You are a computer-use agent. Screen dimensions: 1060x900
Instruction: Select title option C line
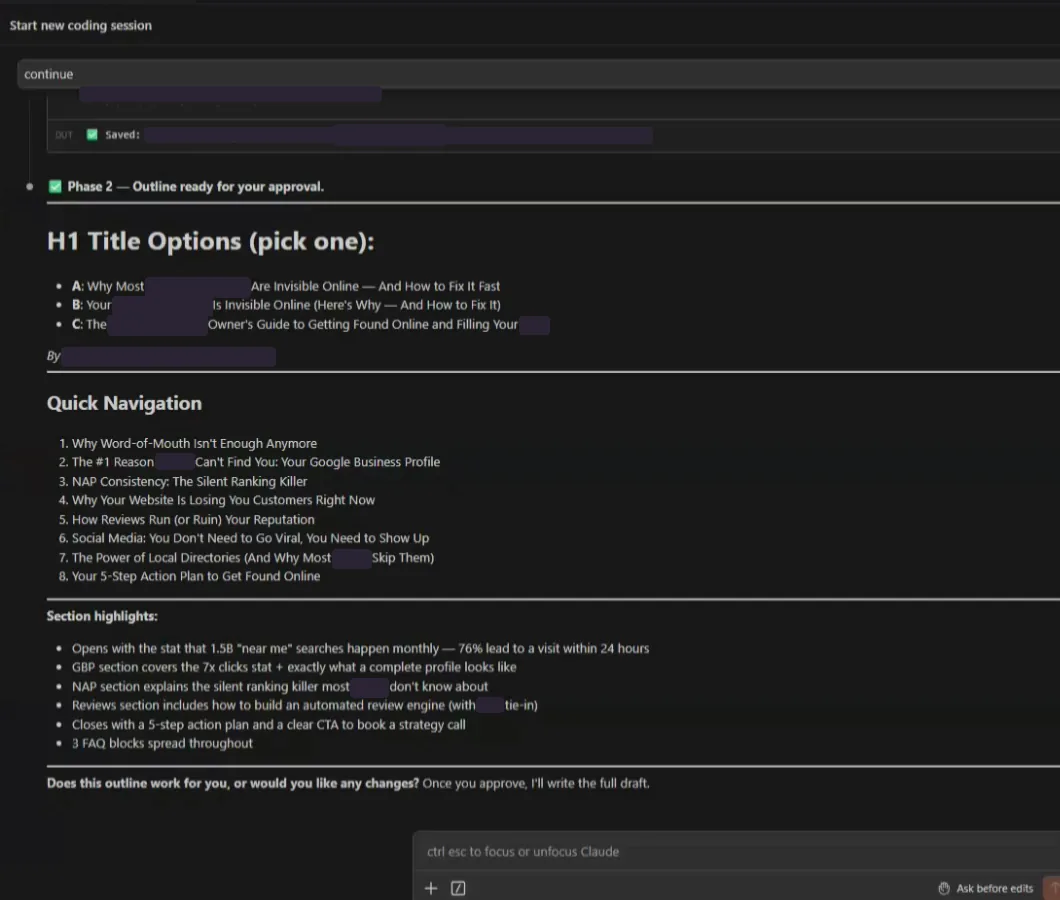(x=310, y=325)
